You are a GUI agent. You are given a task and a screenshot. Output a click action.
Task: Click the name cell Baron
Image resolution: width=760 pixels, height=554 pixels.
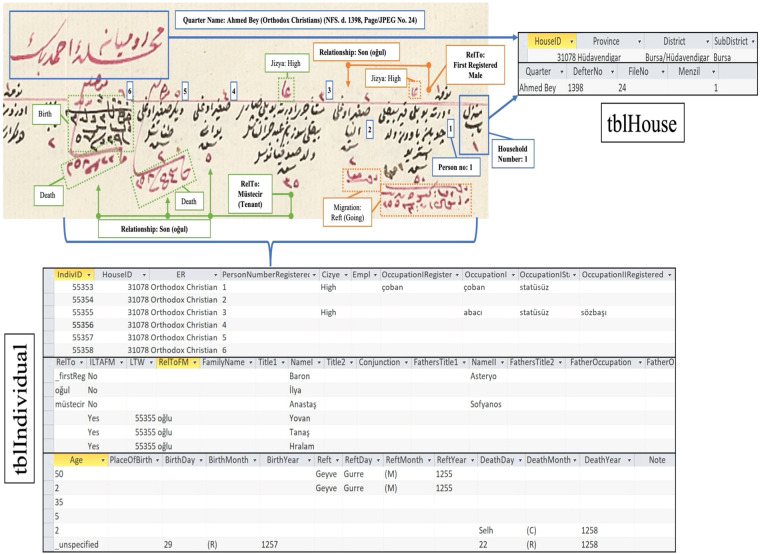(x=300, y=376)
